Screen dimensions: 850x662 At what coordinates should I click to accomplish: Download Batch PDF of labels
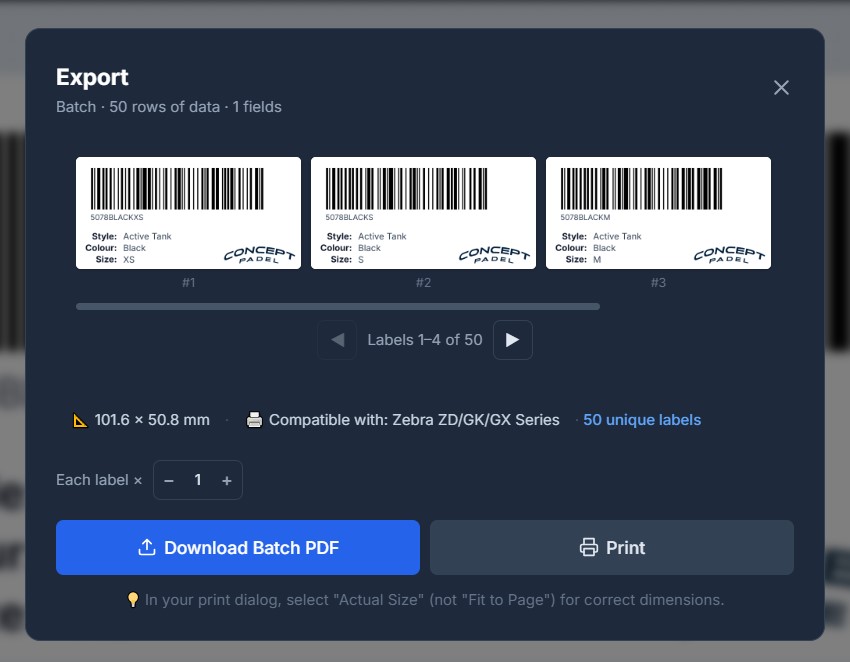[238, 548]
